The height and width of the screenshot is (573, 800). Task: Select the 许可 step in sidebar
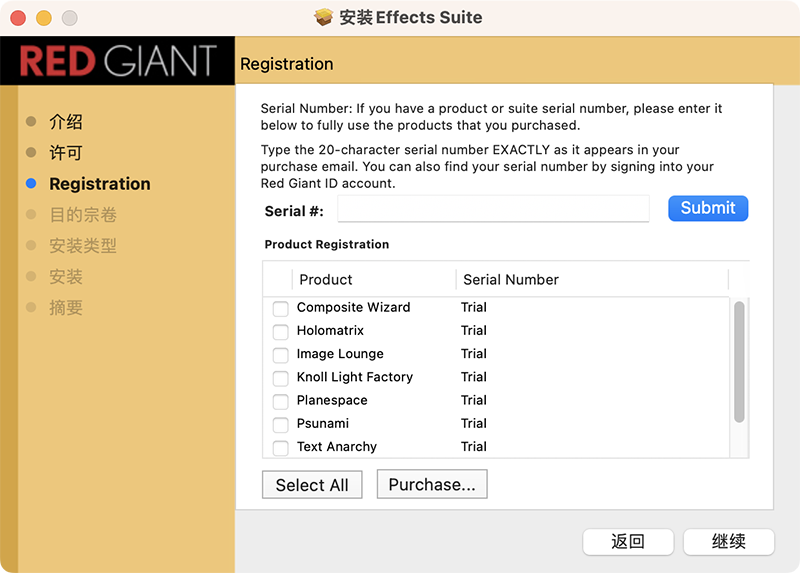point(66,153)
